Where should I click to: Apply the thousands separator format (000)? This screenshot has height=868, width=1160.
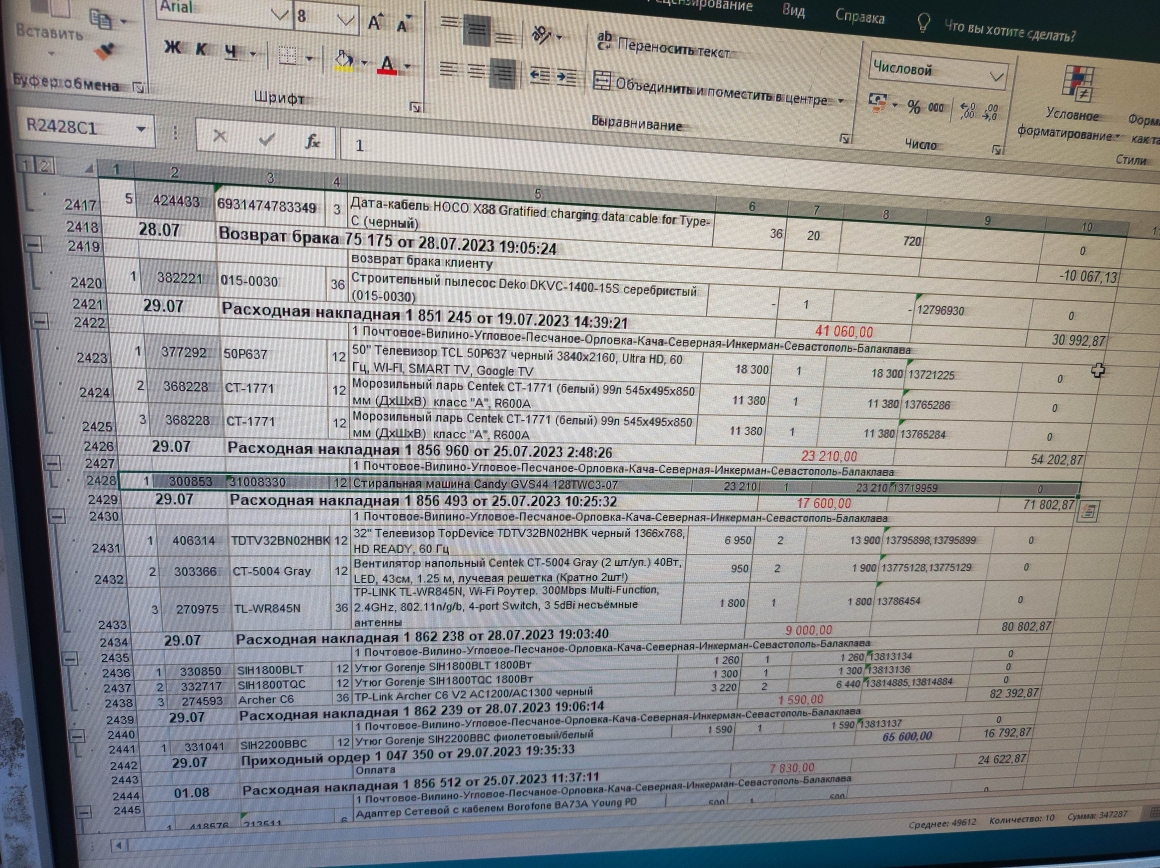coord(936,108)
